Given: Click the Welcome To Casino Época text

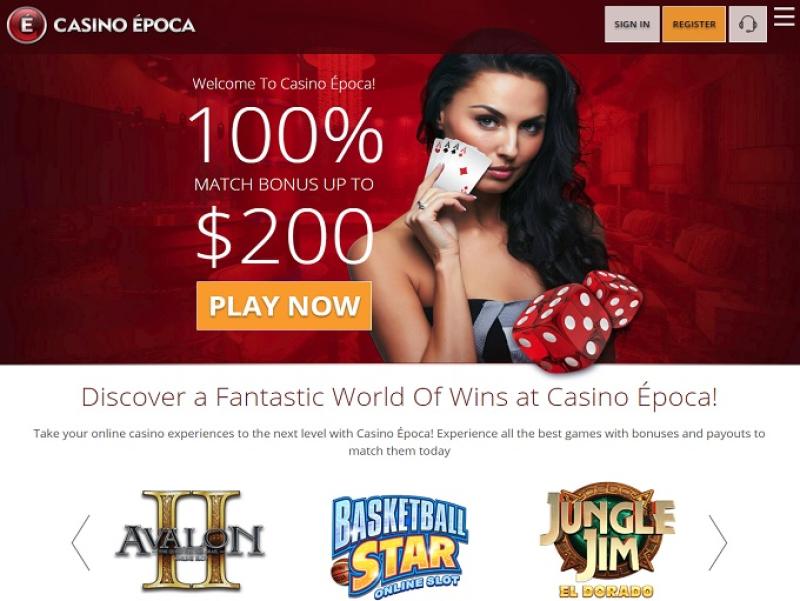Looking at the screenshot, I should click(x=284, y=83).
